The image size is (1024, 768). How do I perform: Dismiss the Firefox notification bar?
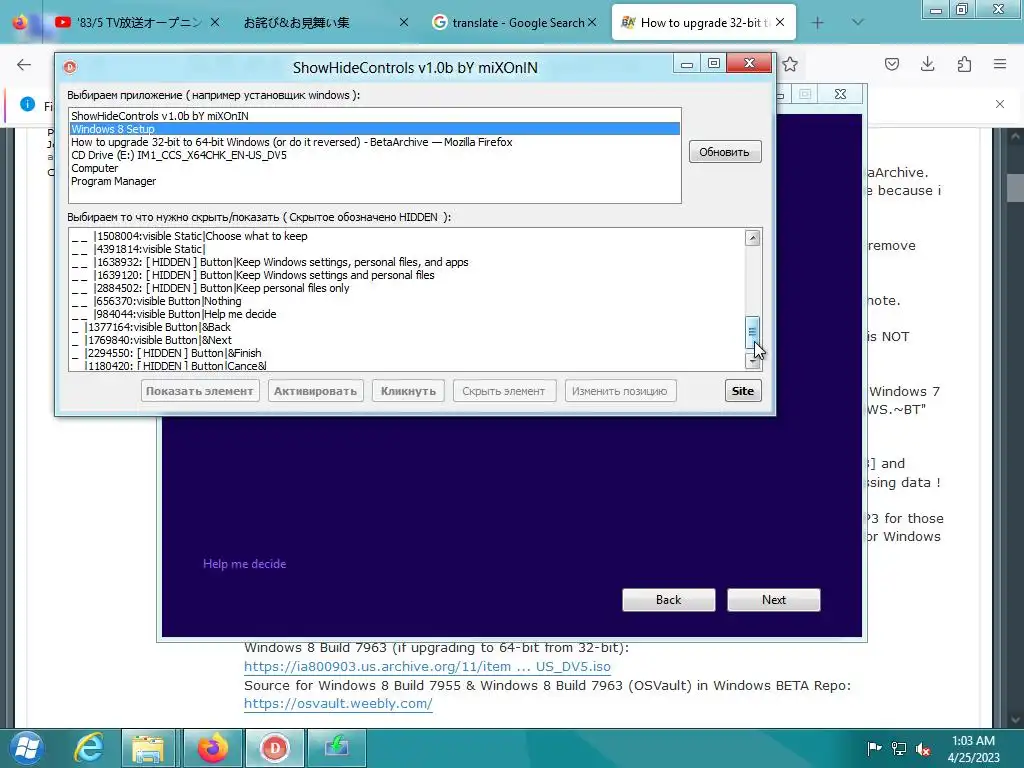click(x=1000, y=104)
